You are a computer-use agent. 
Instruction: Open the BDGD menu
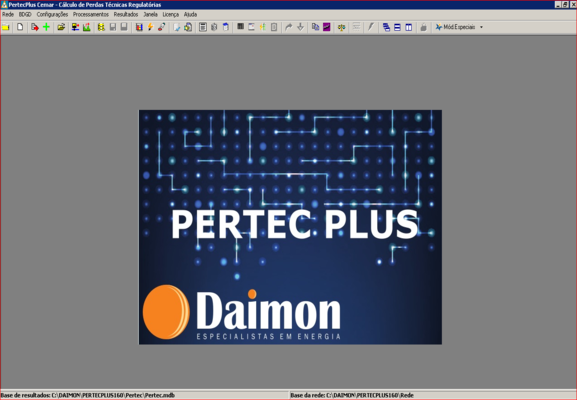pos(25,15)
